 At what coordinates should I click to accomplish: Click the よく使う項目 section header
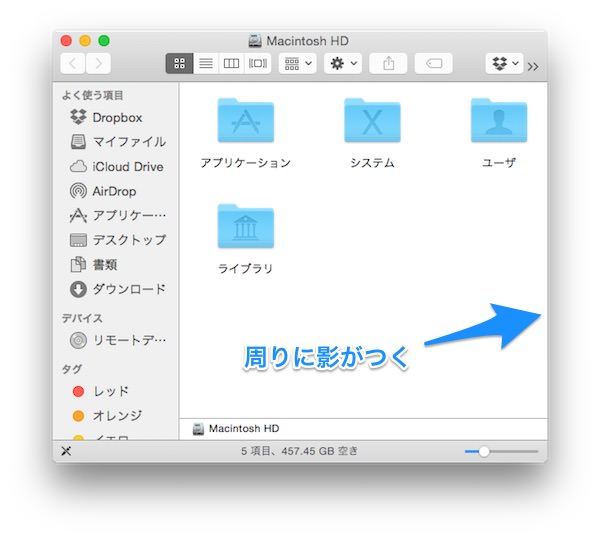click(x=93, y=95)
